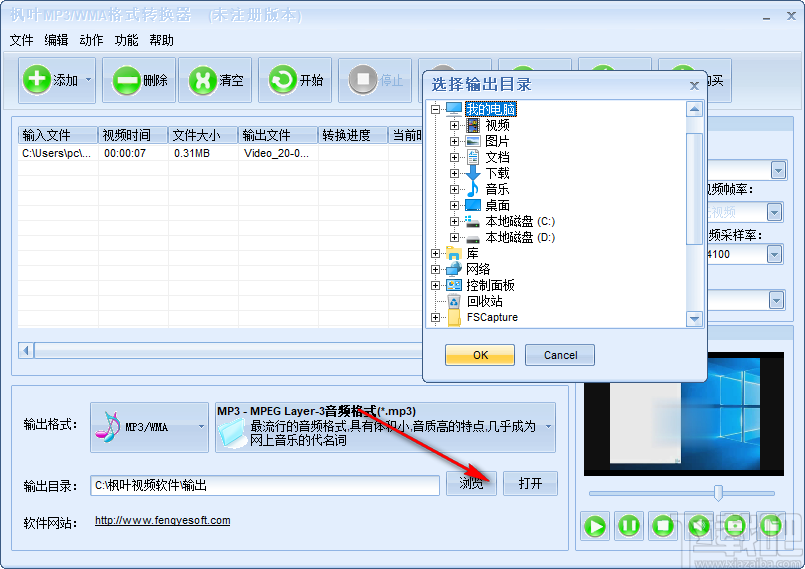Click the 视频时间 column header
This screenshot has width=805, height=569.
click(x=133, y=135)
